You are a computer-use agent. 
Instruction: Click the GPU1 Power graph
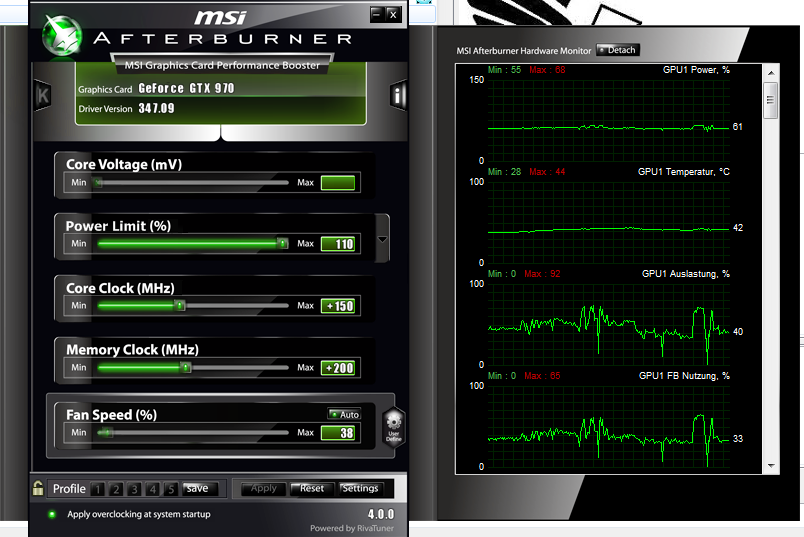[609, 120]
